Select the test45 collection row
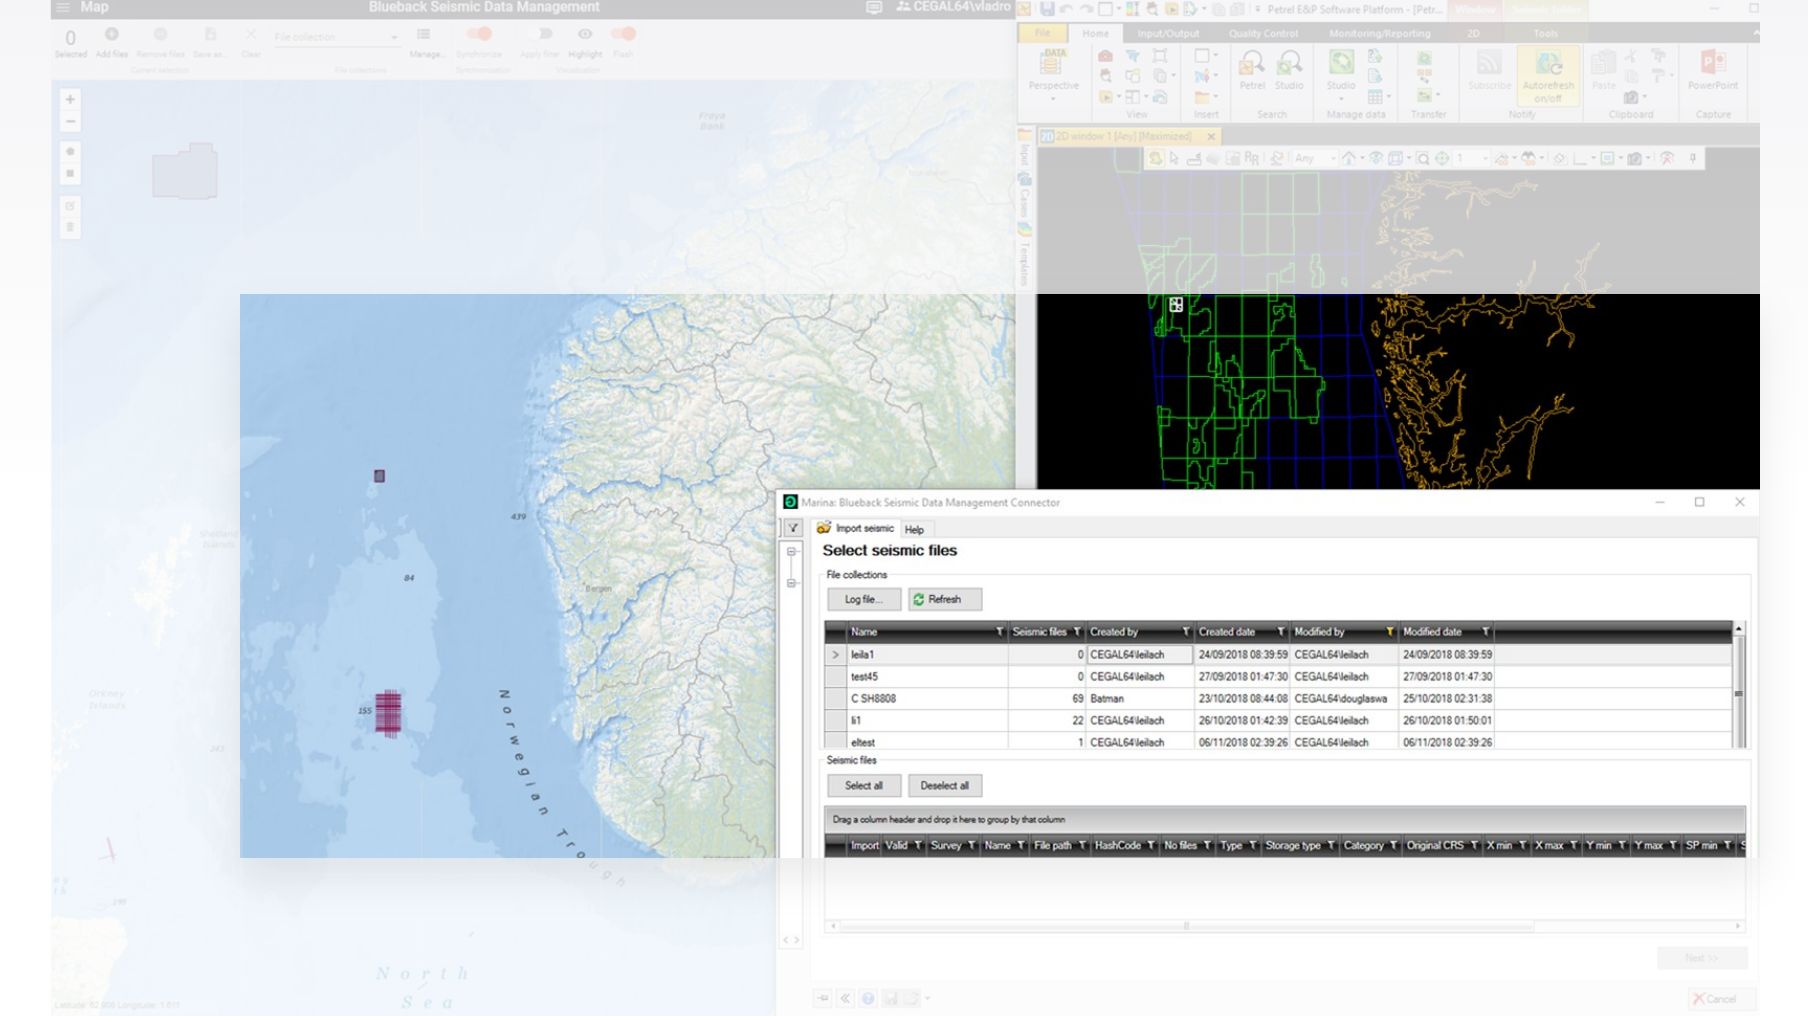Screen dimensions: 1808x1016 click(1278, 676)
